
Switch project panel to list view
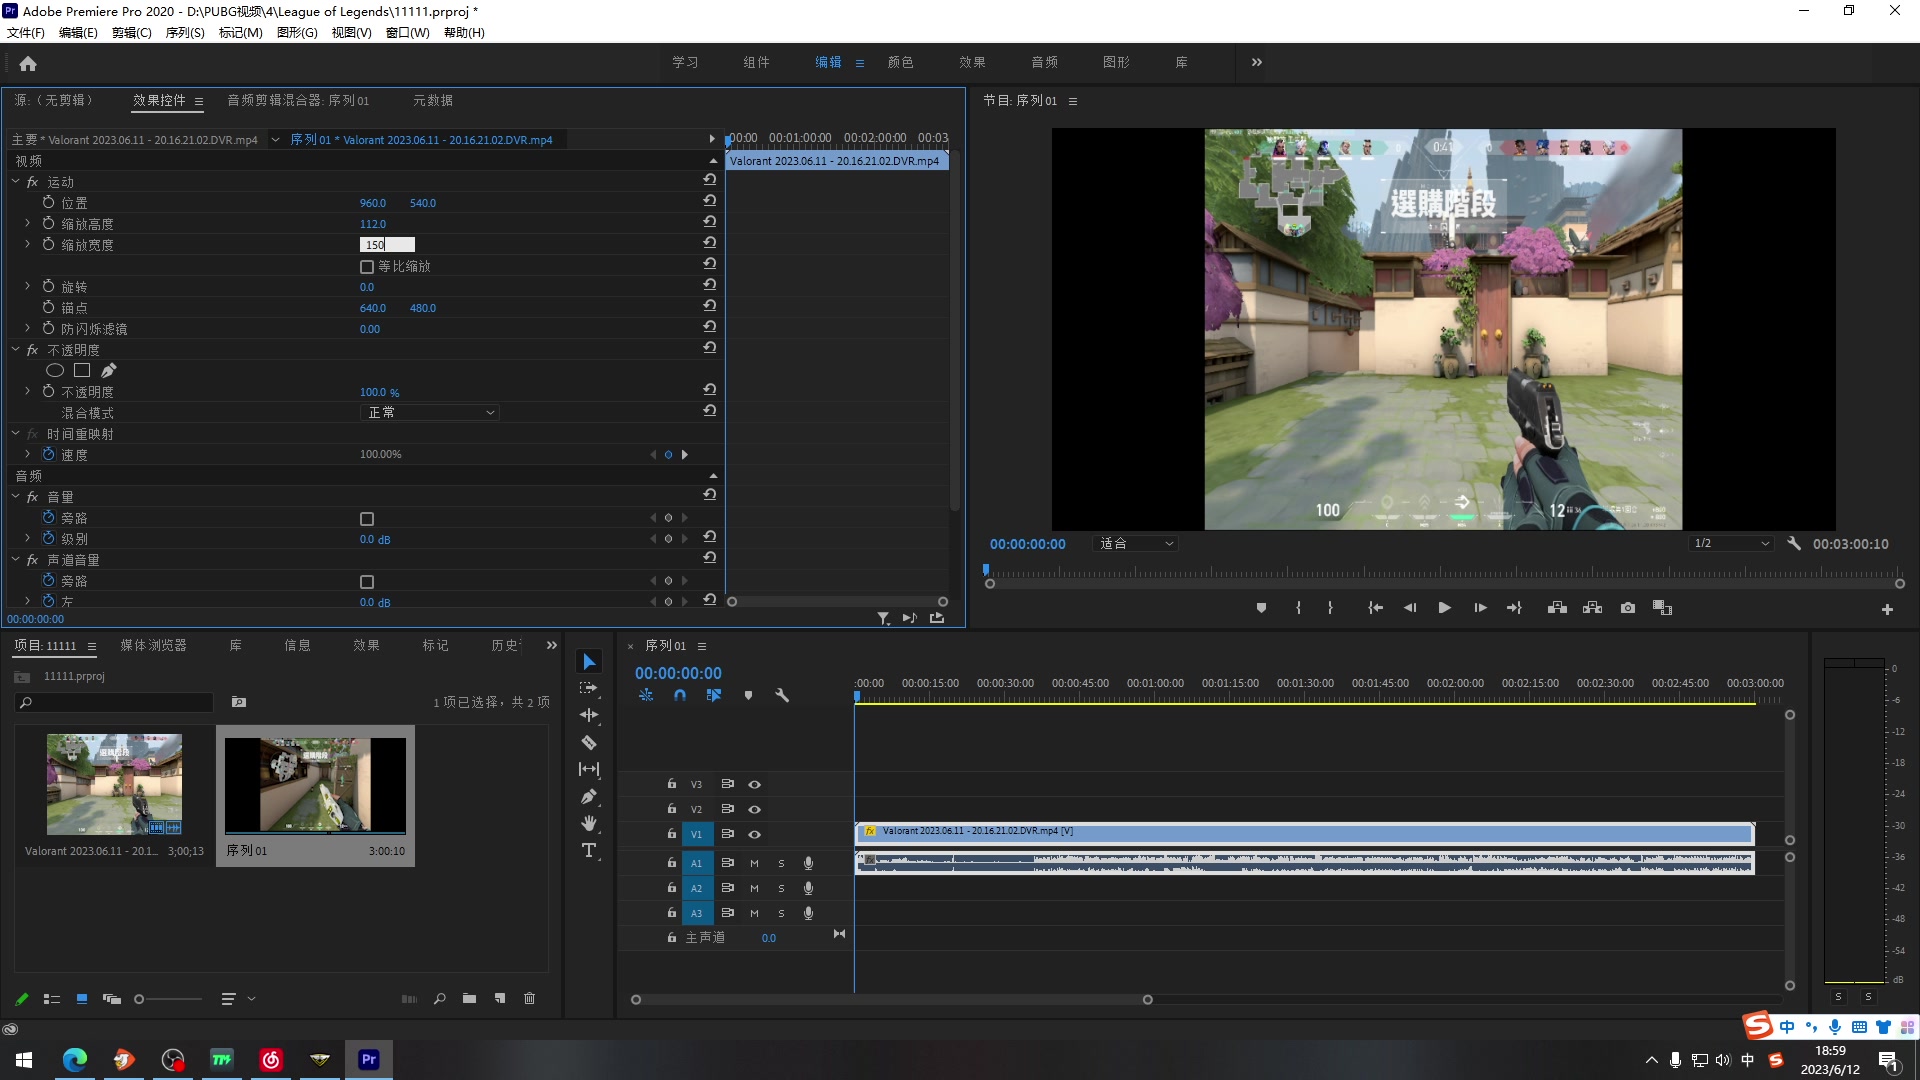[52, 999]
